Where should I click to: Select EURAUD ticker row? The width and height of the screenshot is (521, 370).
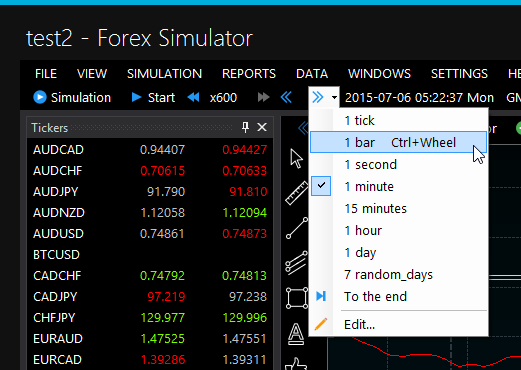pos(150,339)
